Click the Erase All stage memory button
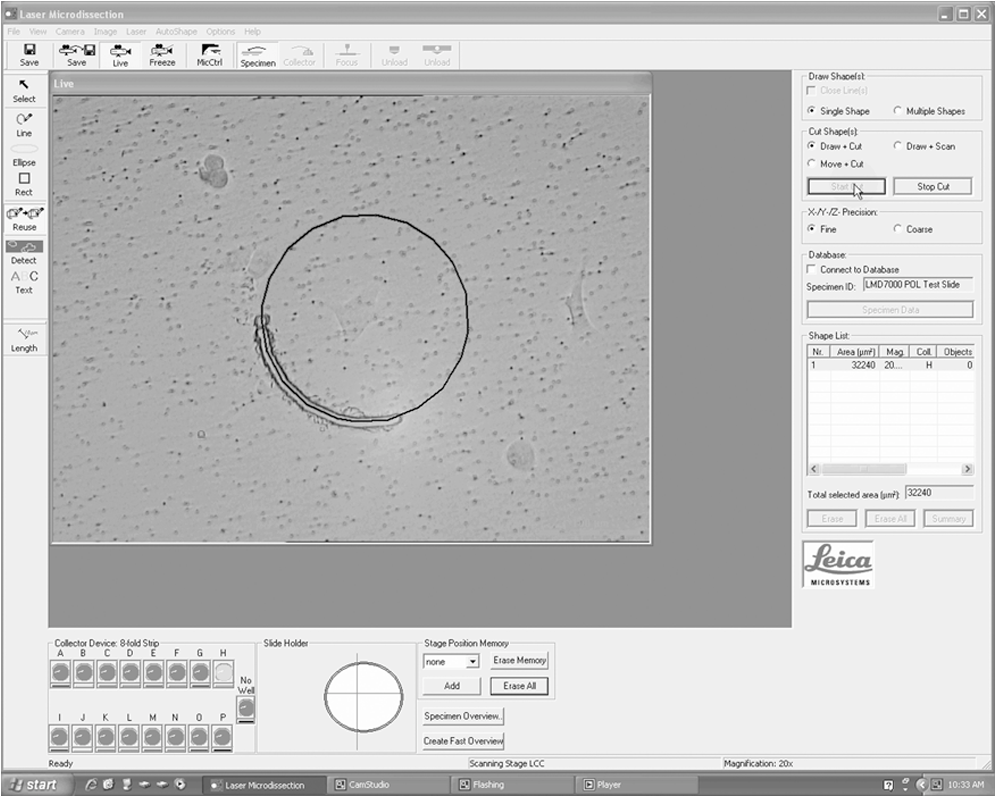 [519, 686]
